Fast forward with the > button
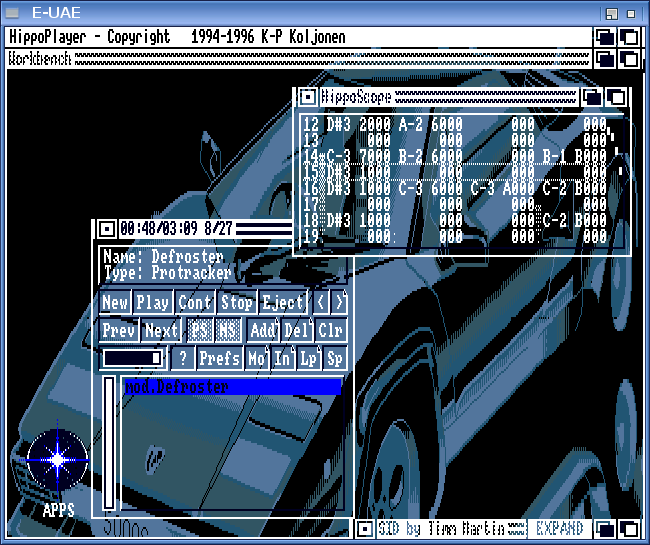Viewport: 650px width, 545px height. tap(339, 302)
